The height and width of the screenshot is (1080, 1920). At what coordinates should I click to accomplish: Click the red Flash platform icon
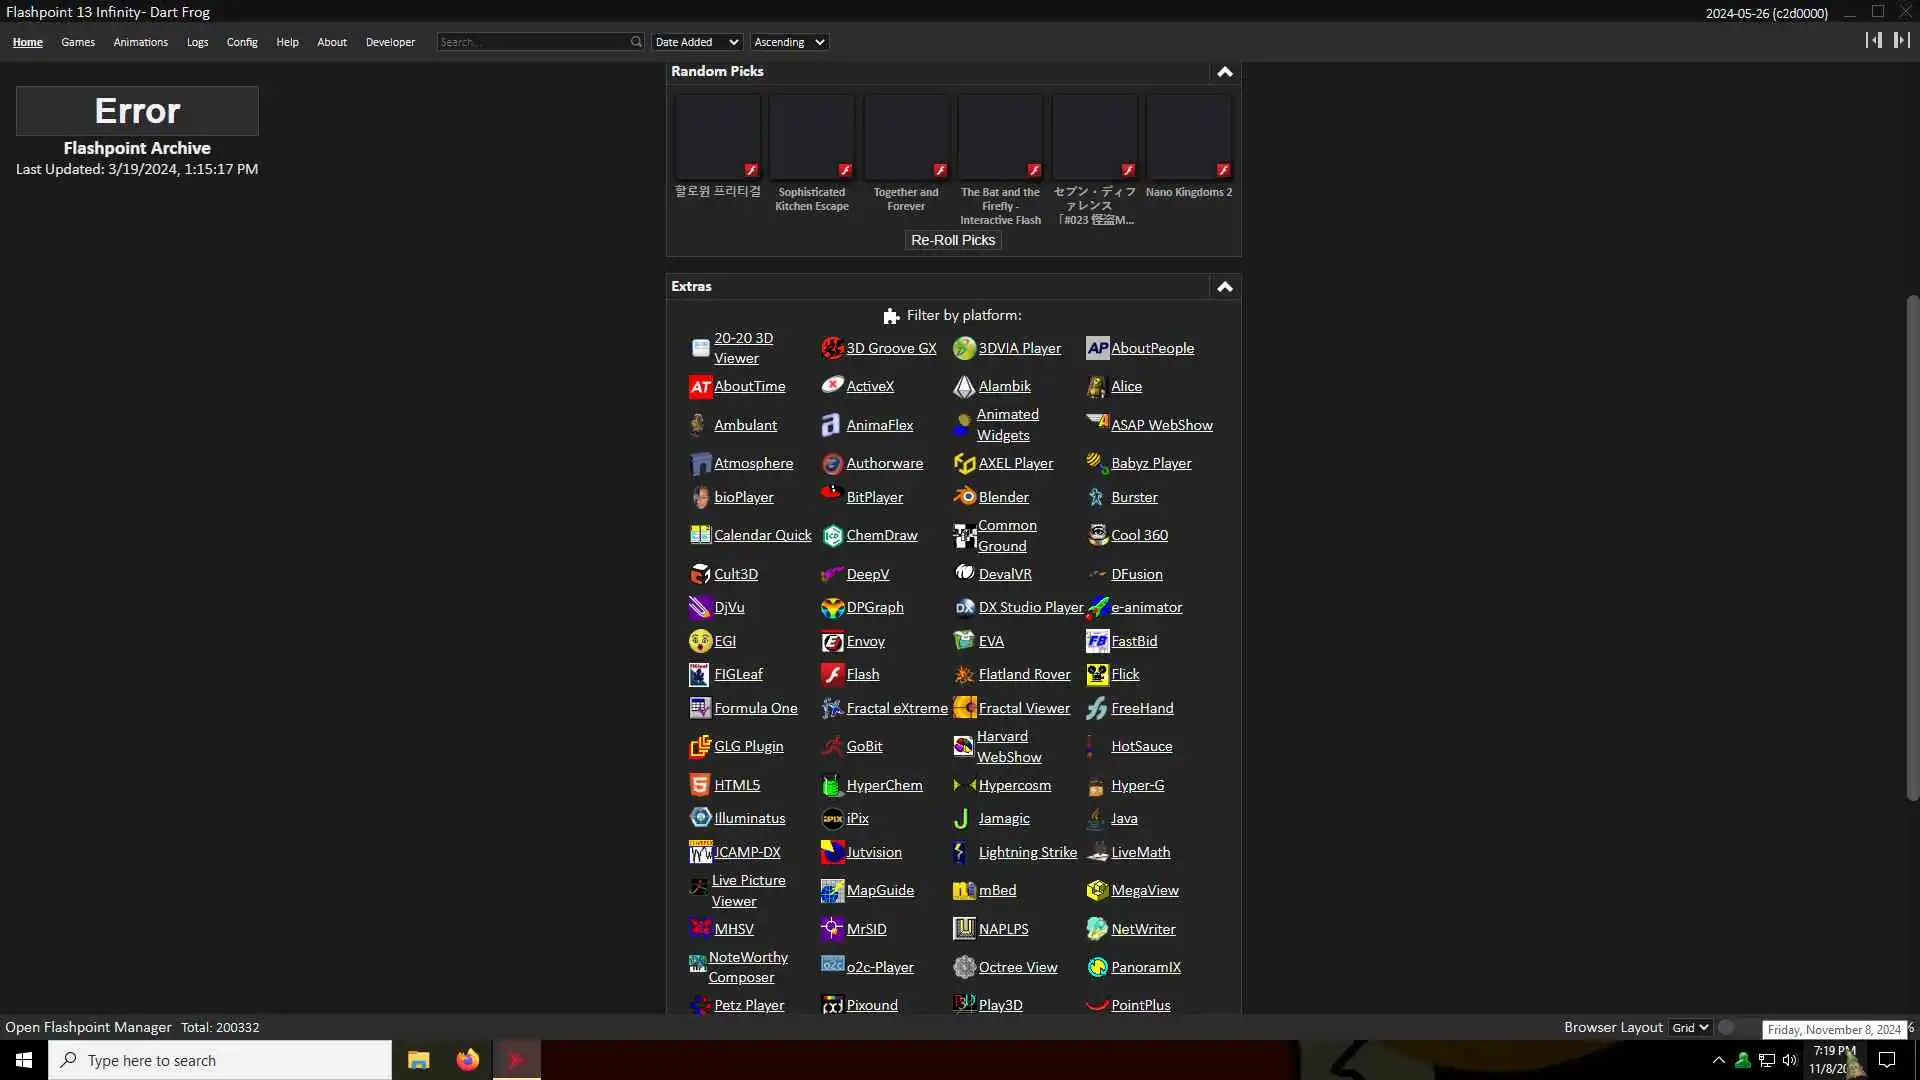coord(832,675)
